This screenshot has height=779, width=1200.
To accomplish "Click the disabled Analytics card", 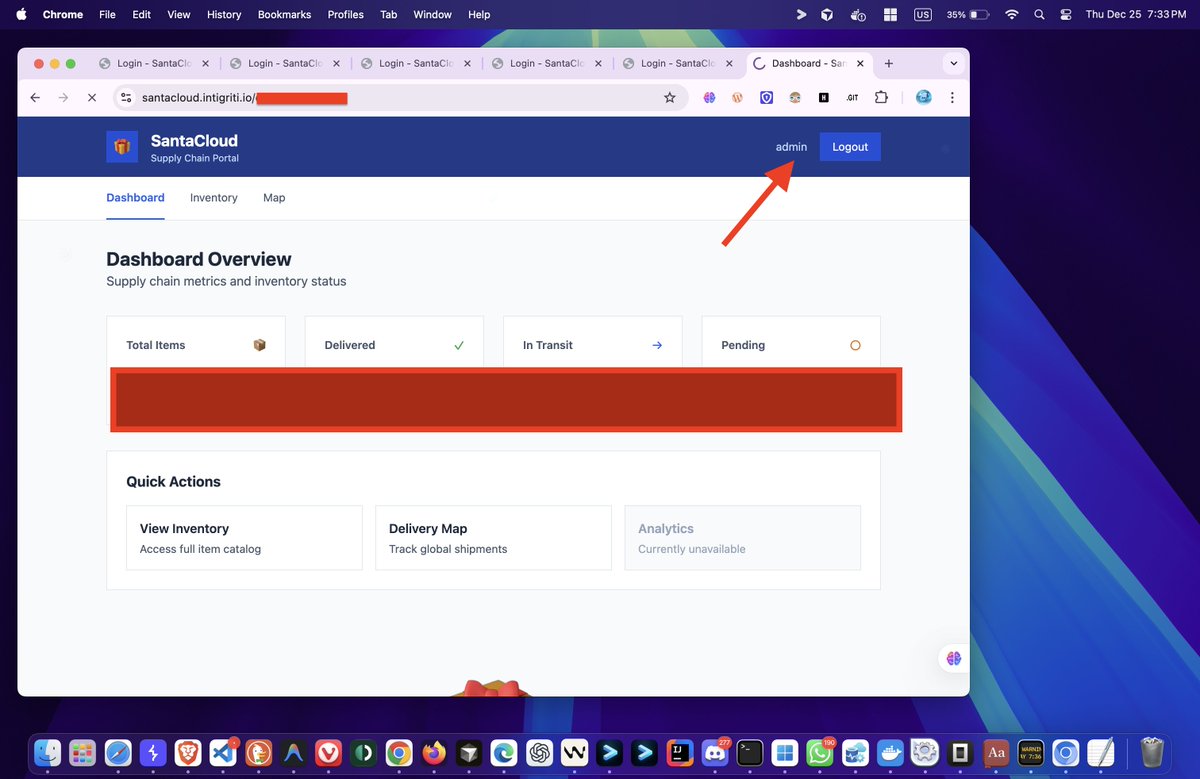I will (742, 538).
